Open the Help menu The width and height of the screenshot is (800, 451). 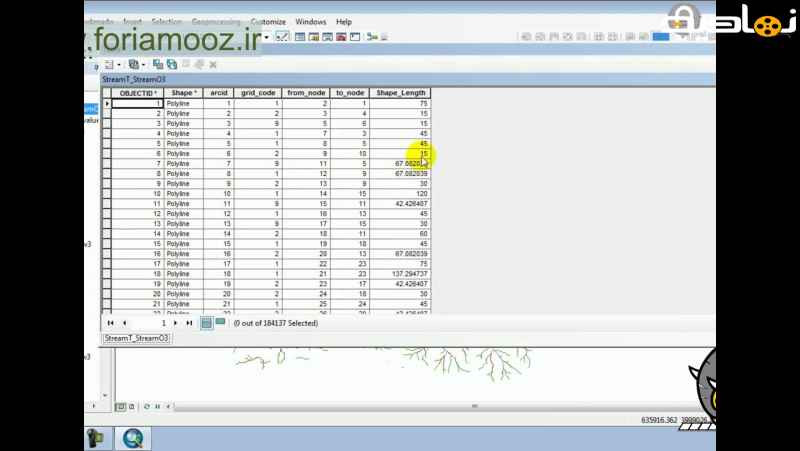point(344,21)
